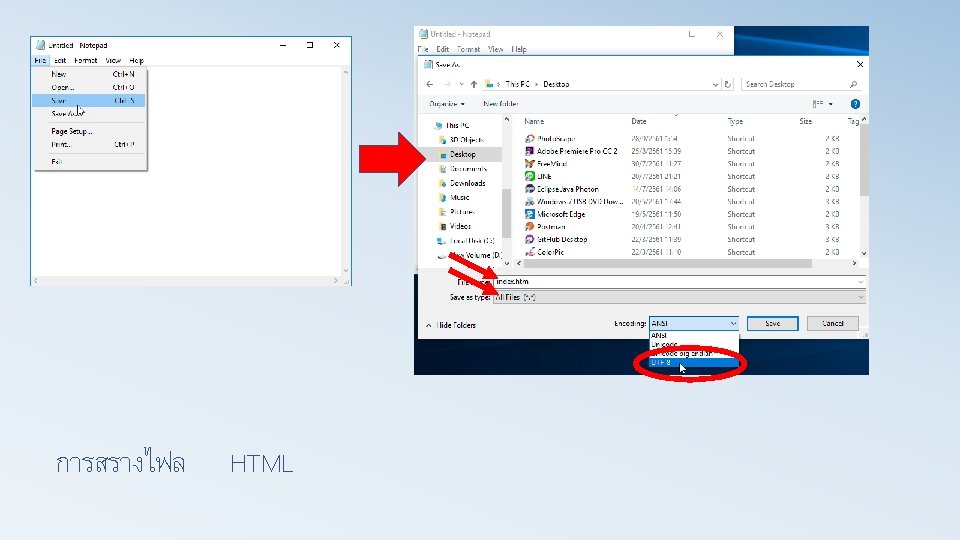
Task: Click the file list horizontal scrollbar
Action: click(x=668, y=263)
